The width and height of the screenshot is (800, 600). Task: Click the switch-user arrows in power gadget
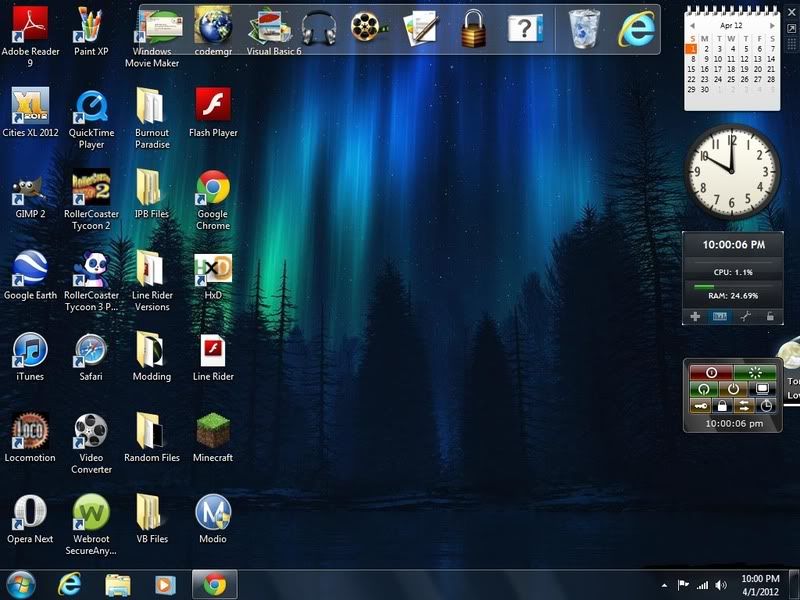click(x=744, y=406)
